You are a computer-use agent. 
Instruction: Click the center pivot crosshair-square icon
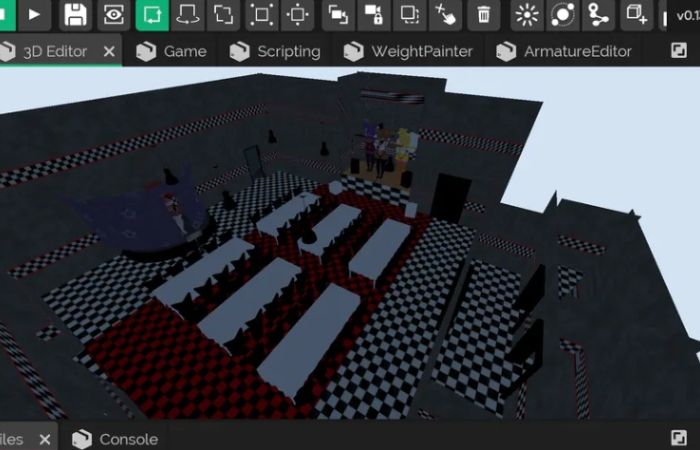coord(298,15)
